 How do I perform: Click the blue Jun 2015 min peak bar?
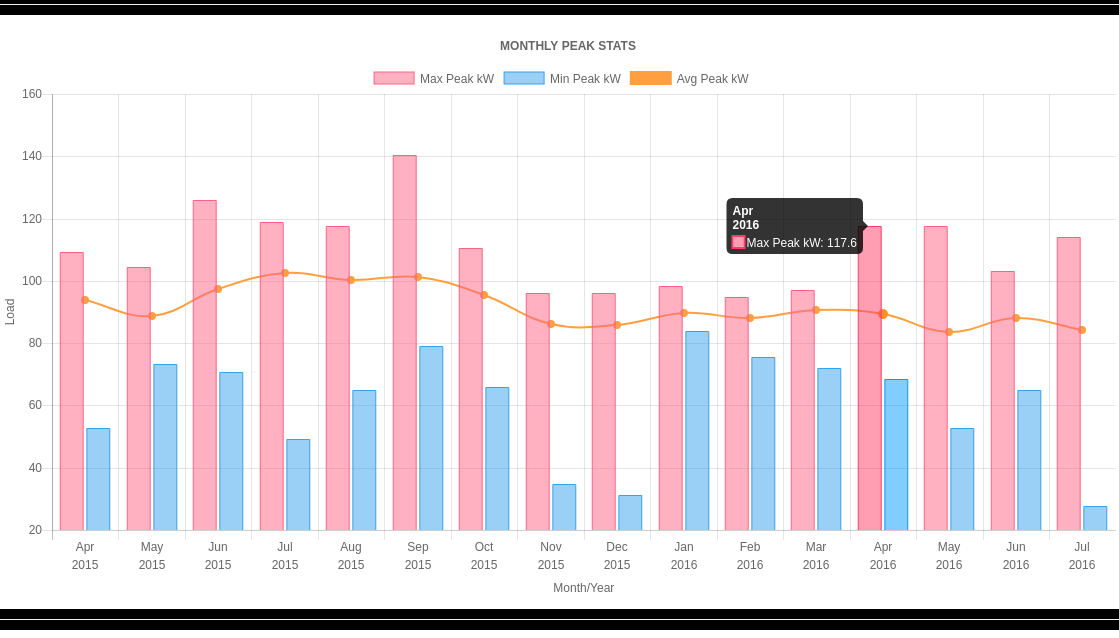pyautogui.click(x=231, y=451)
